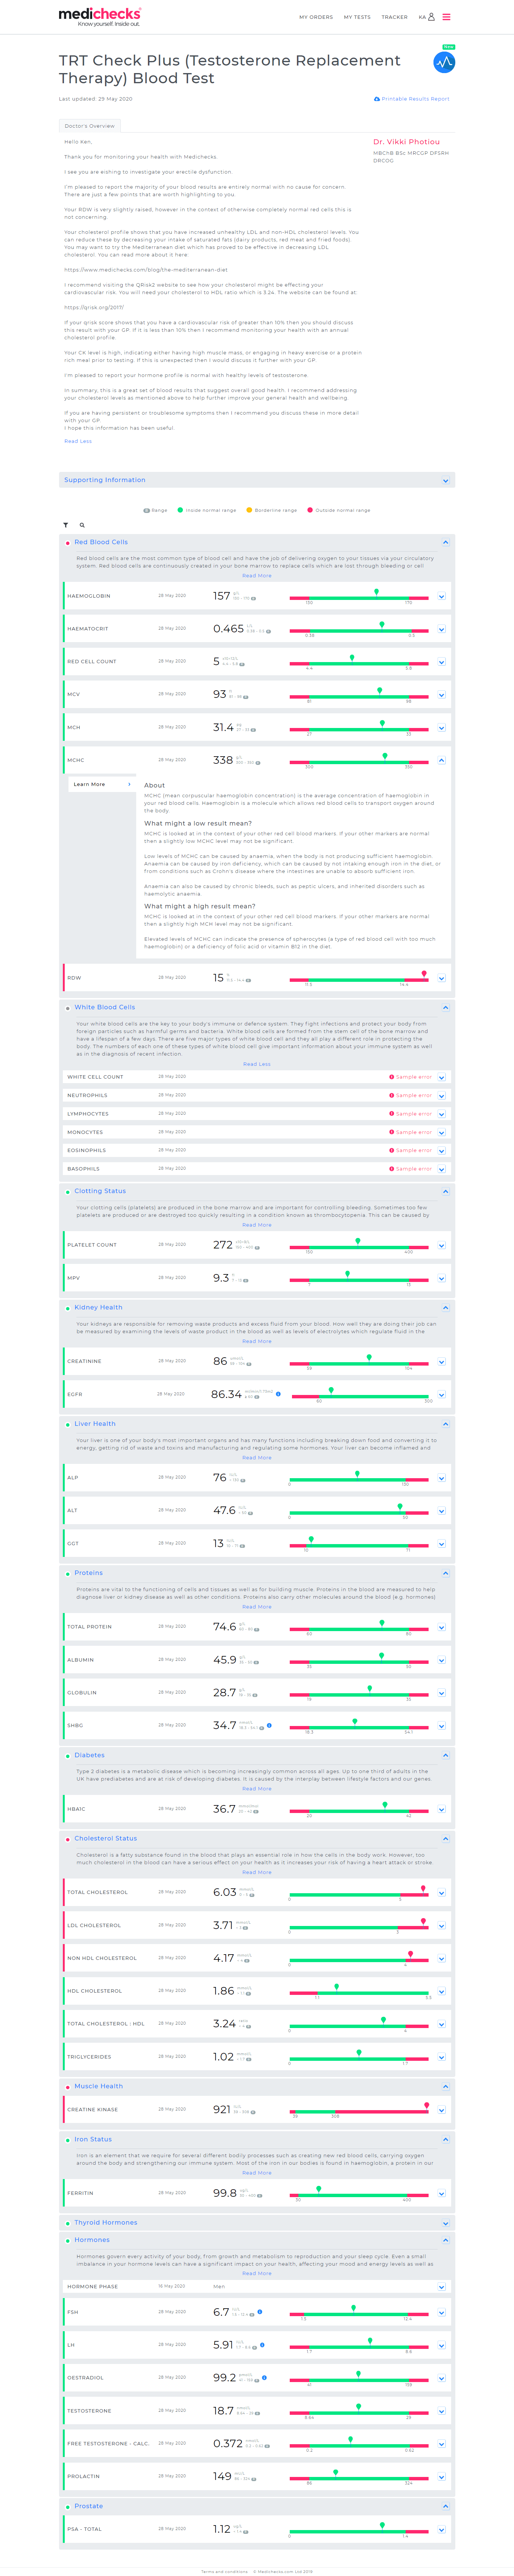The height and width of the screenshot is (2576, 514).
Task: Click the range tag icon beside Creatine Kinase value
Action: click(x=253, y=2112)
